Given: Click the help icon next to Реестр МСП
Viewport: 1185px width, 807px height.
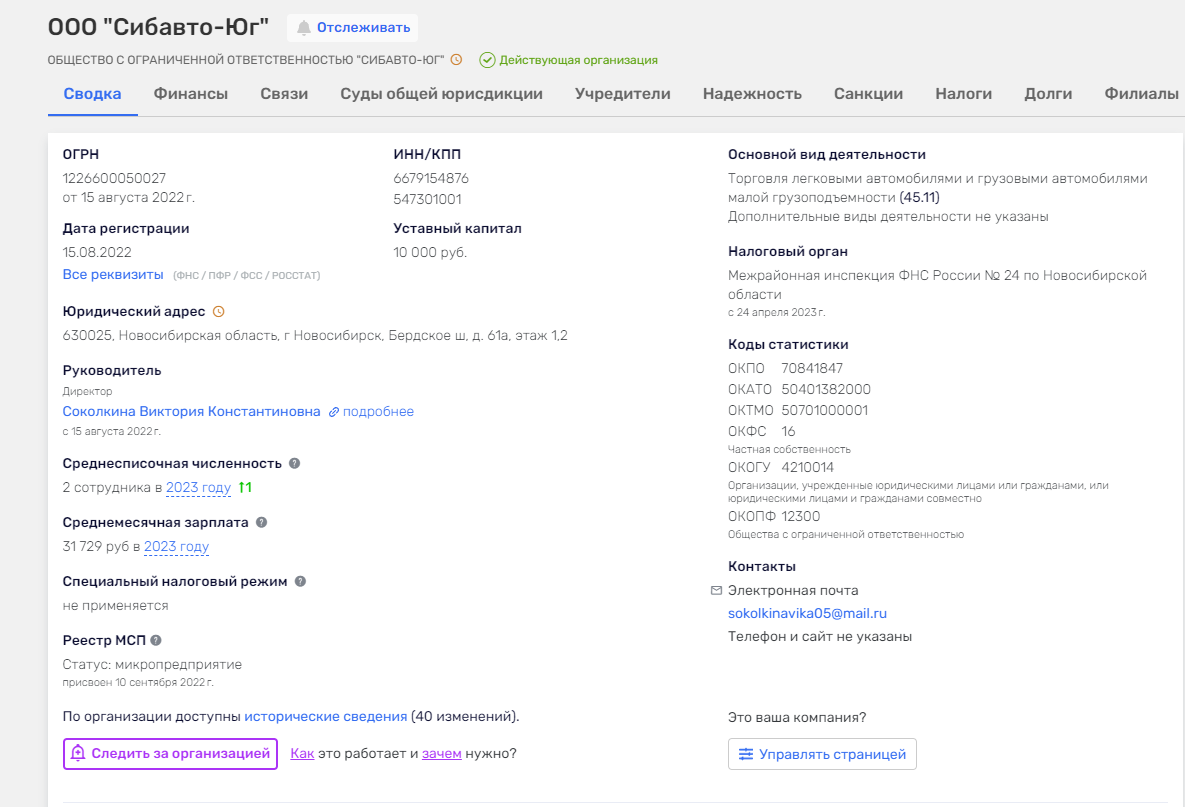Looking at the screenshot, I should coord(156,640).
